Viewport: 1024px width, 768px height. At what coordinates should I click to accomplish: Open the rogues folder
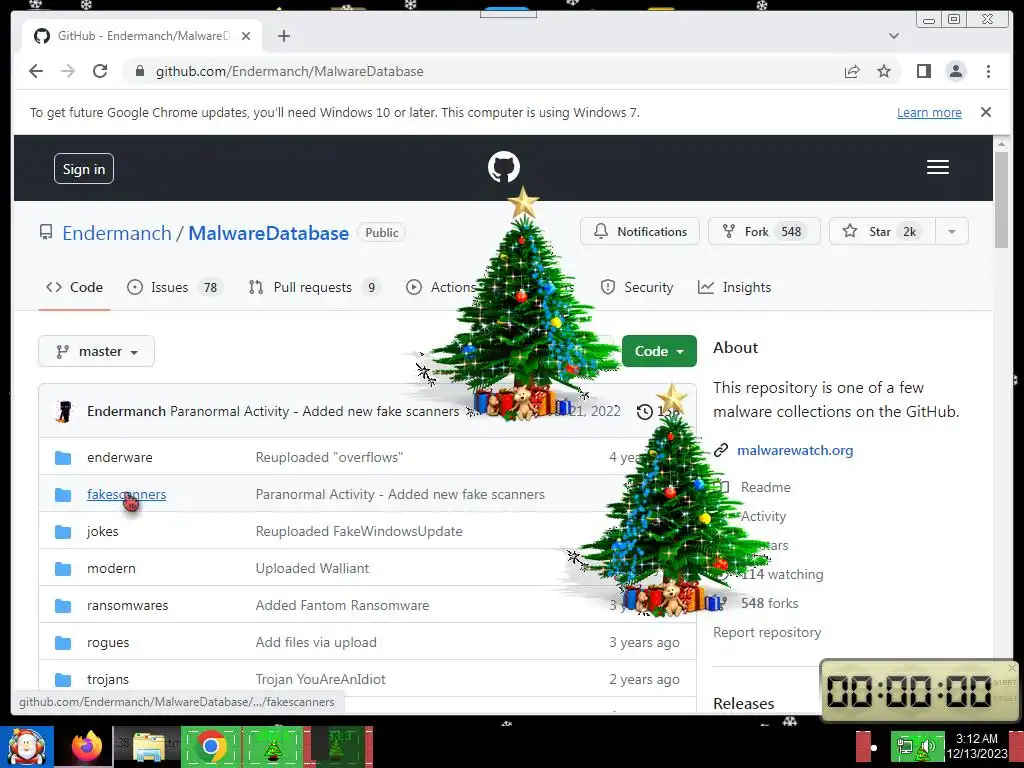(x=108, y=643)
